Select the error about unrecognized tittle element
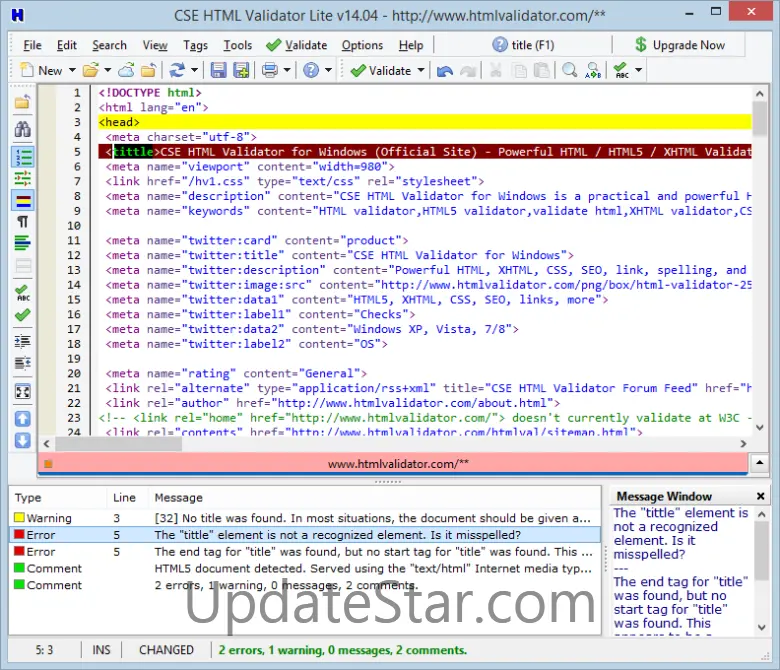 pyautogui.click(x=305, y=535)
